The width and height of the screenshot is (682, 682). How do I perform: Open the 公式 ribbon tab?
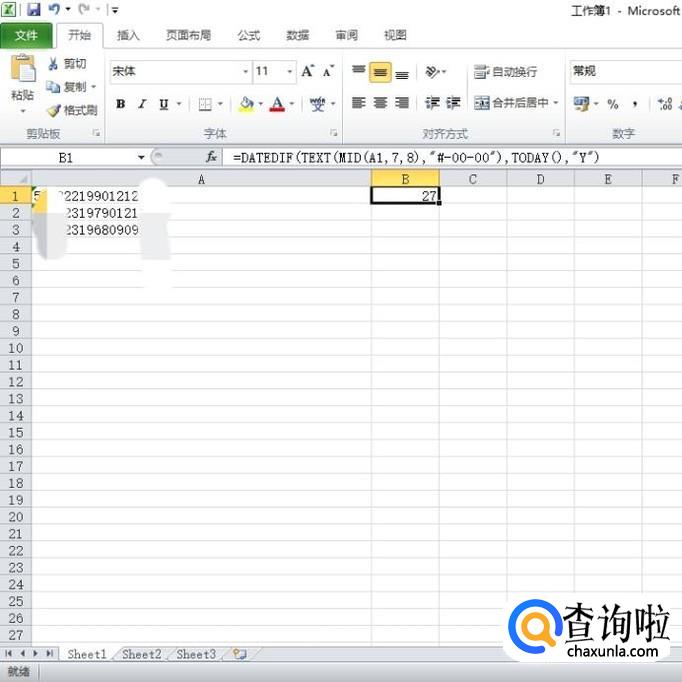(249, 35)
